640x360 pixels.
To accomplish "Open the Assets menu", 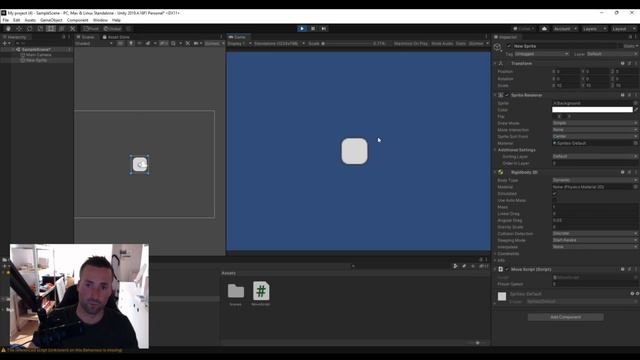I will click(x=30, y=20).
